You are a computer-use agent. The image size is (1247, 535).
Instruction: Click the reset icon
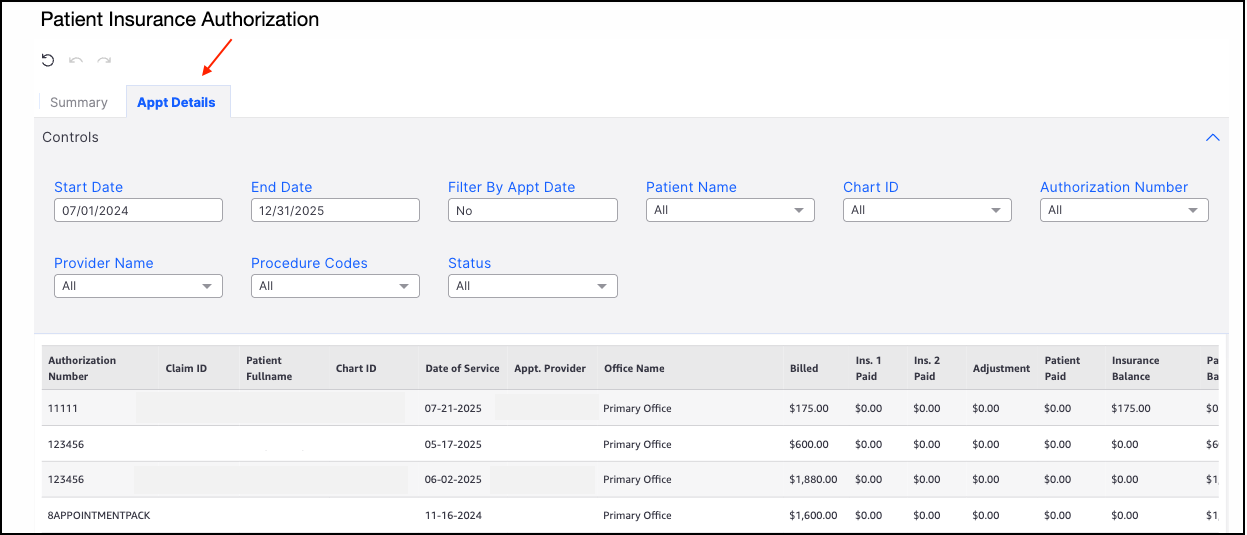48,61
